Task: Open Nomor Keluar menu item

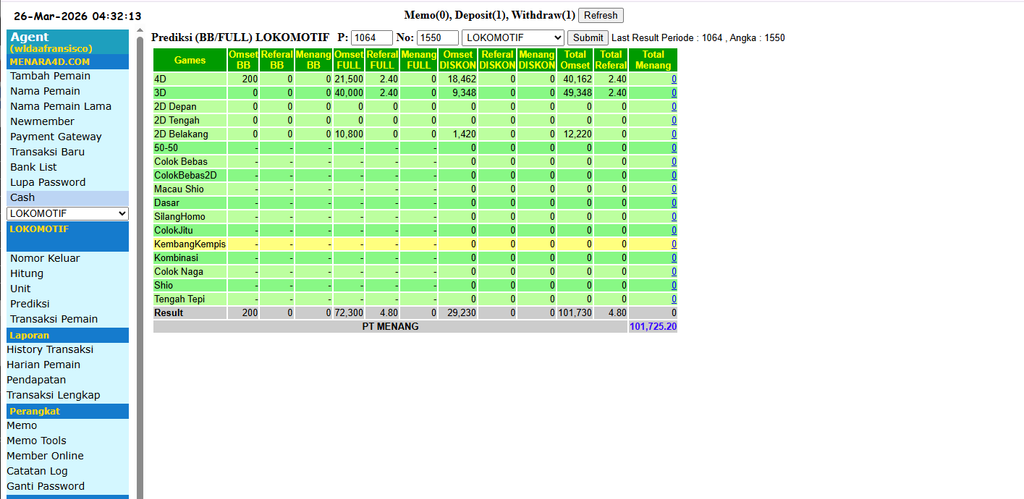Action: click(x=45, y=258)
